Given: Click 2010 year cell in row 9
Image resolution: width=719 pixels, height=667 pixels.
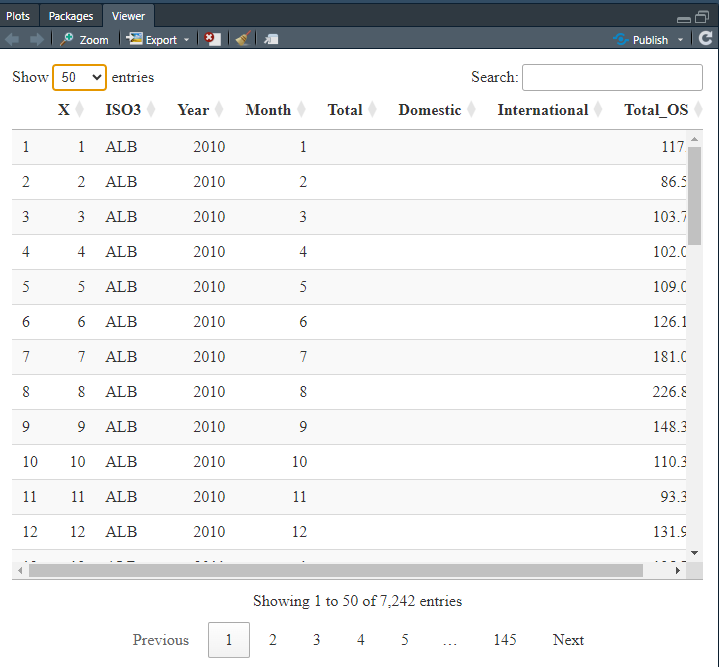Looking at the screenshot, I should coord(209,427).
